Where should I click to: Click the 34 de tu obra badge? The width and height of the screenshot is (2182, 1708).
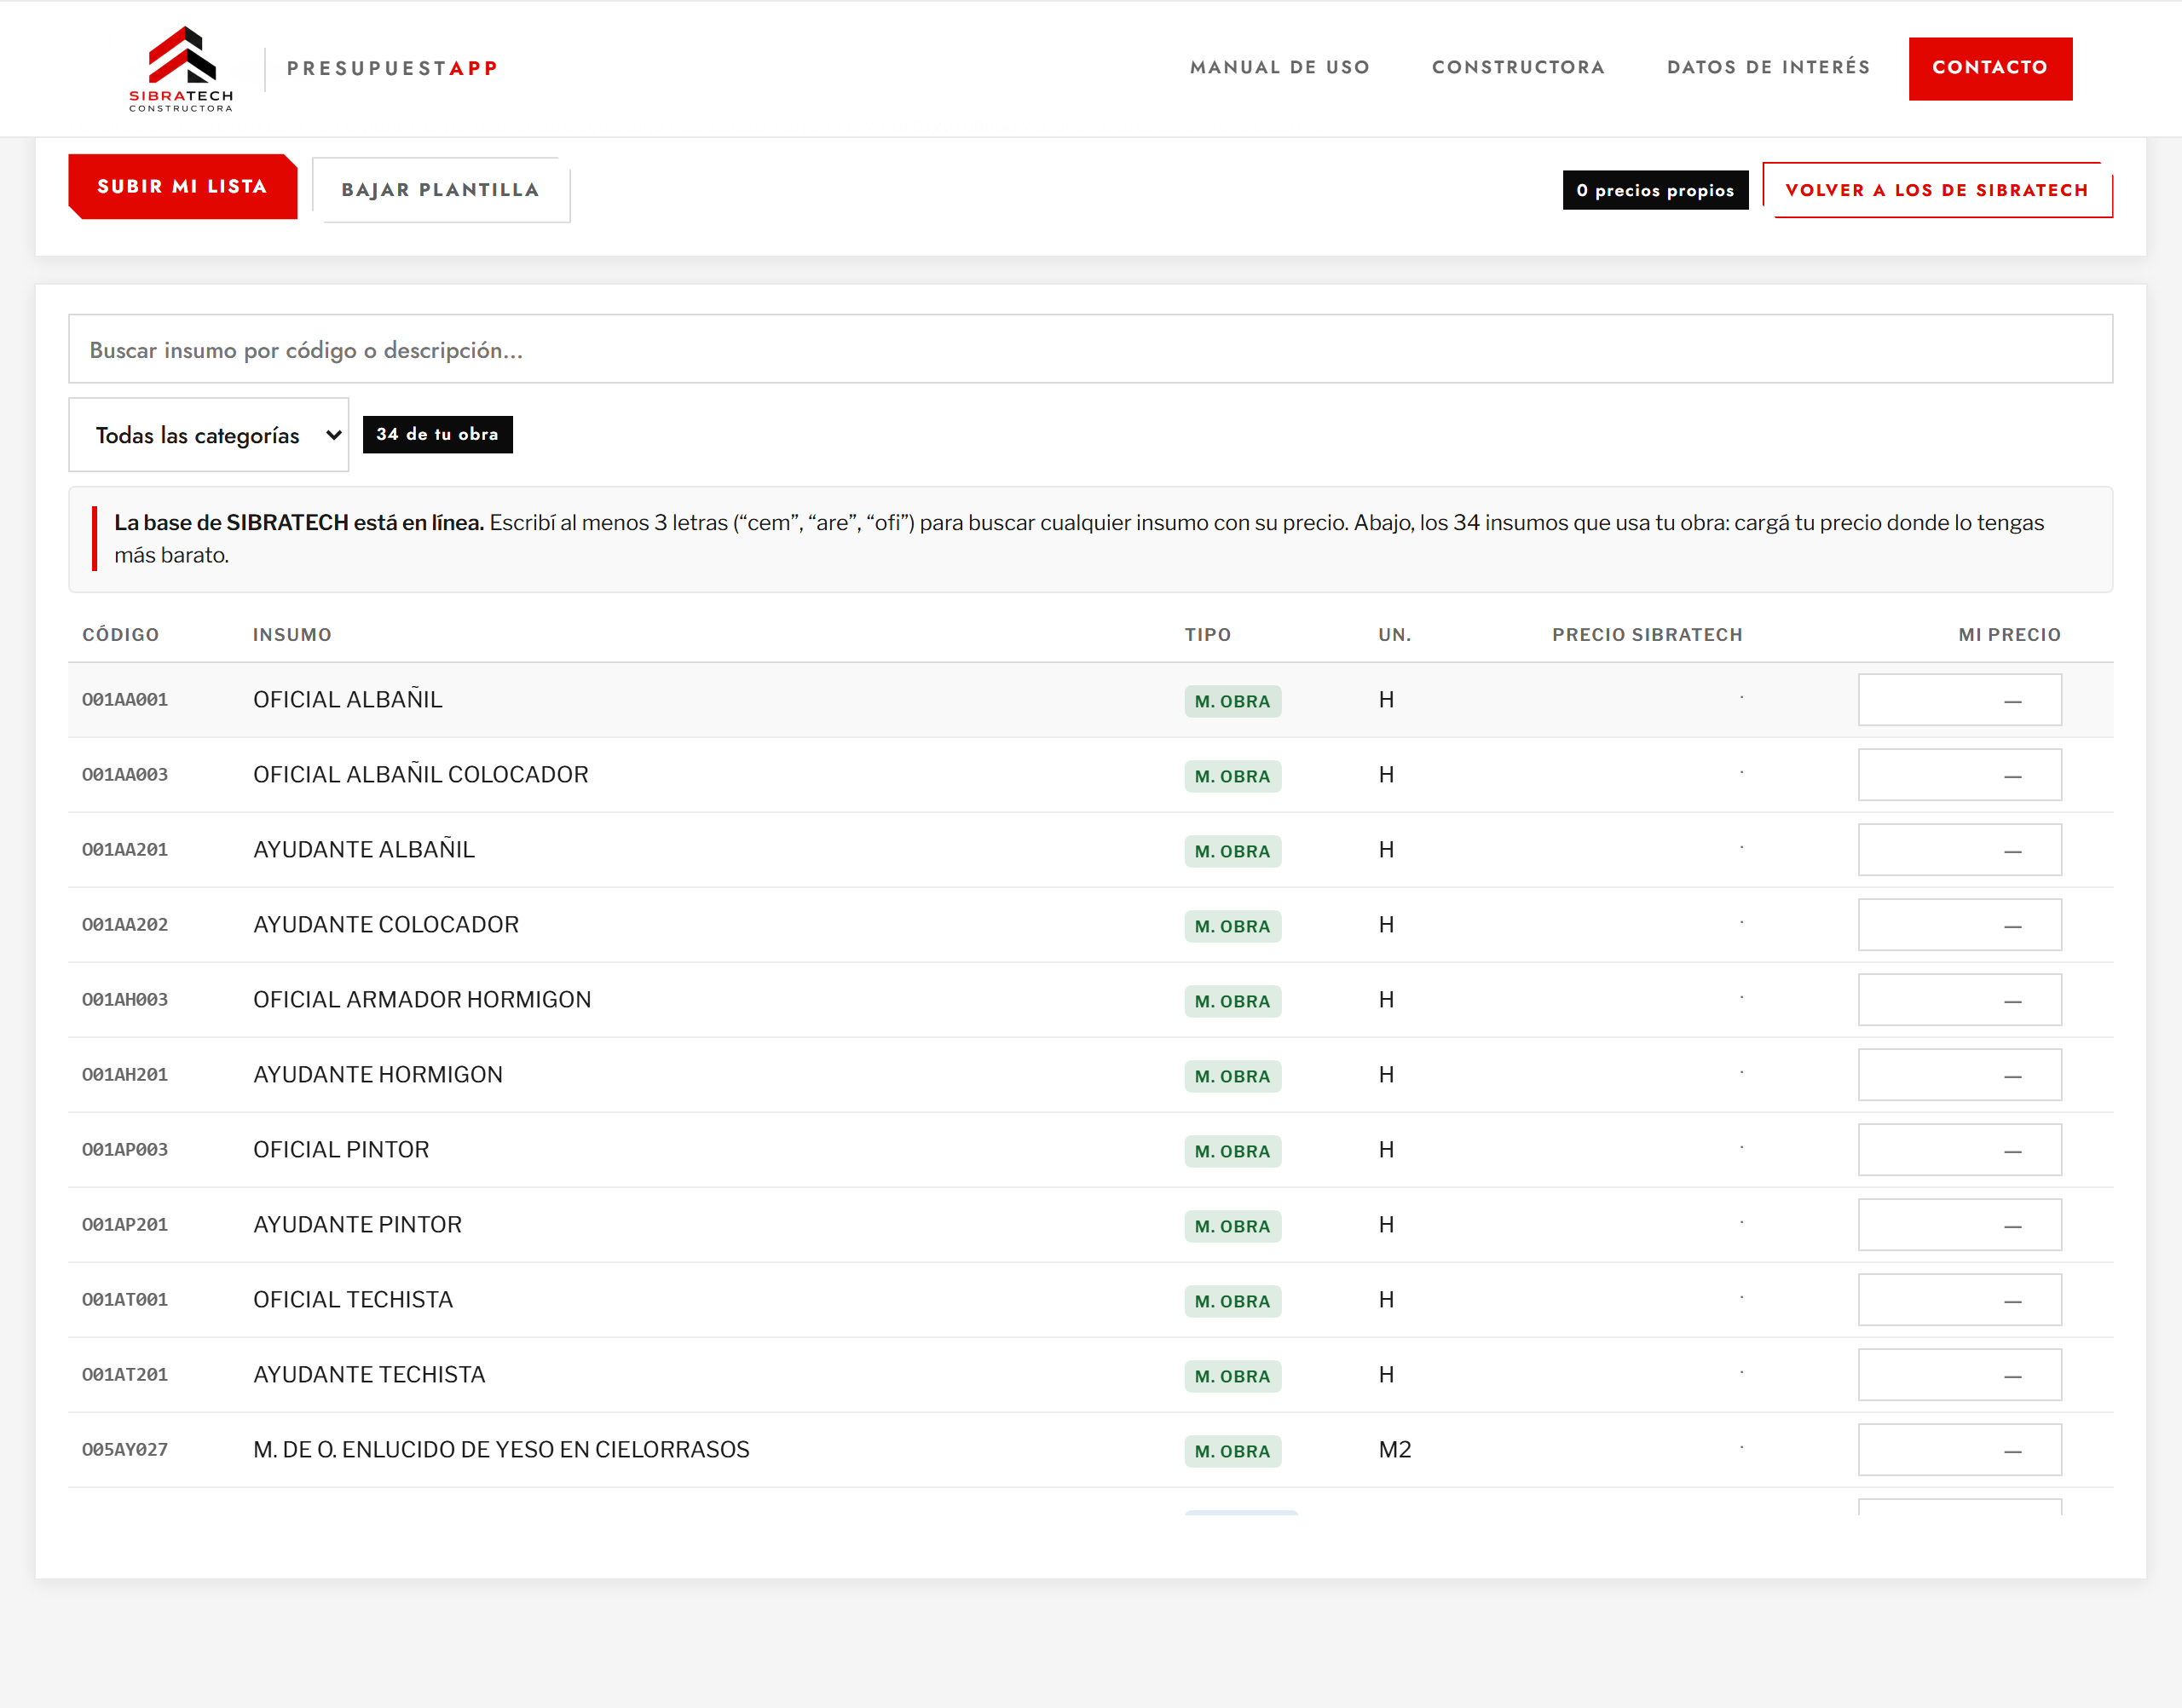(x=437, y=434)
